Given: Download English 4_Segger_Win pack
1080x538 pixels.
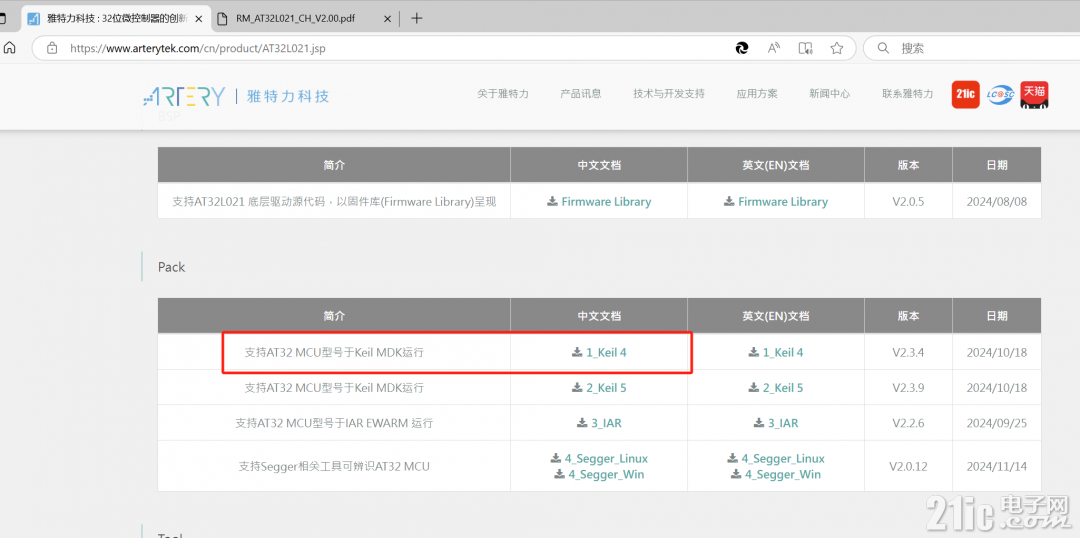Looking at the screenshot, I should pyautogui.click(x=776, y=475).
